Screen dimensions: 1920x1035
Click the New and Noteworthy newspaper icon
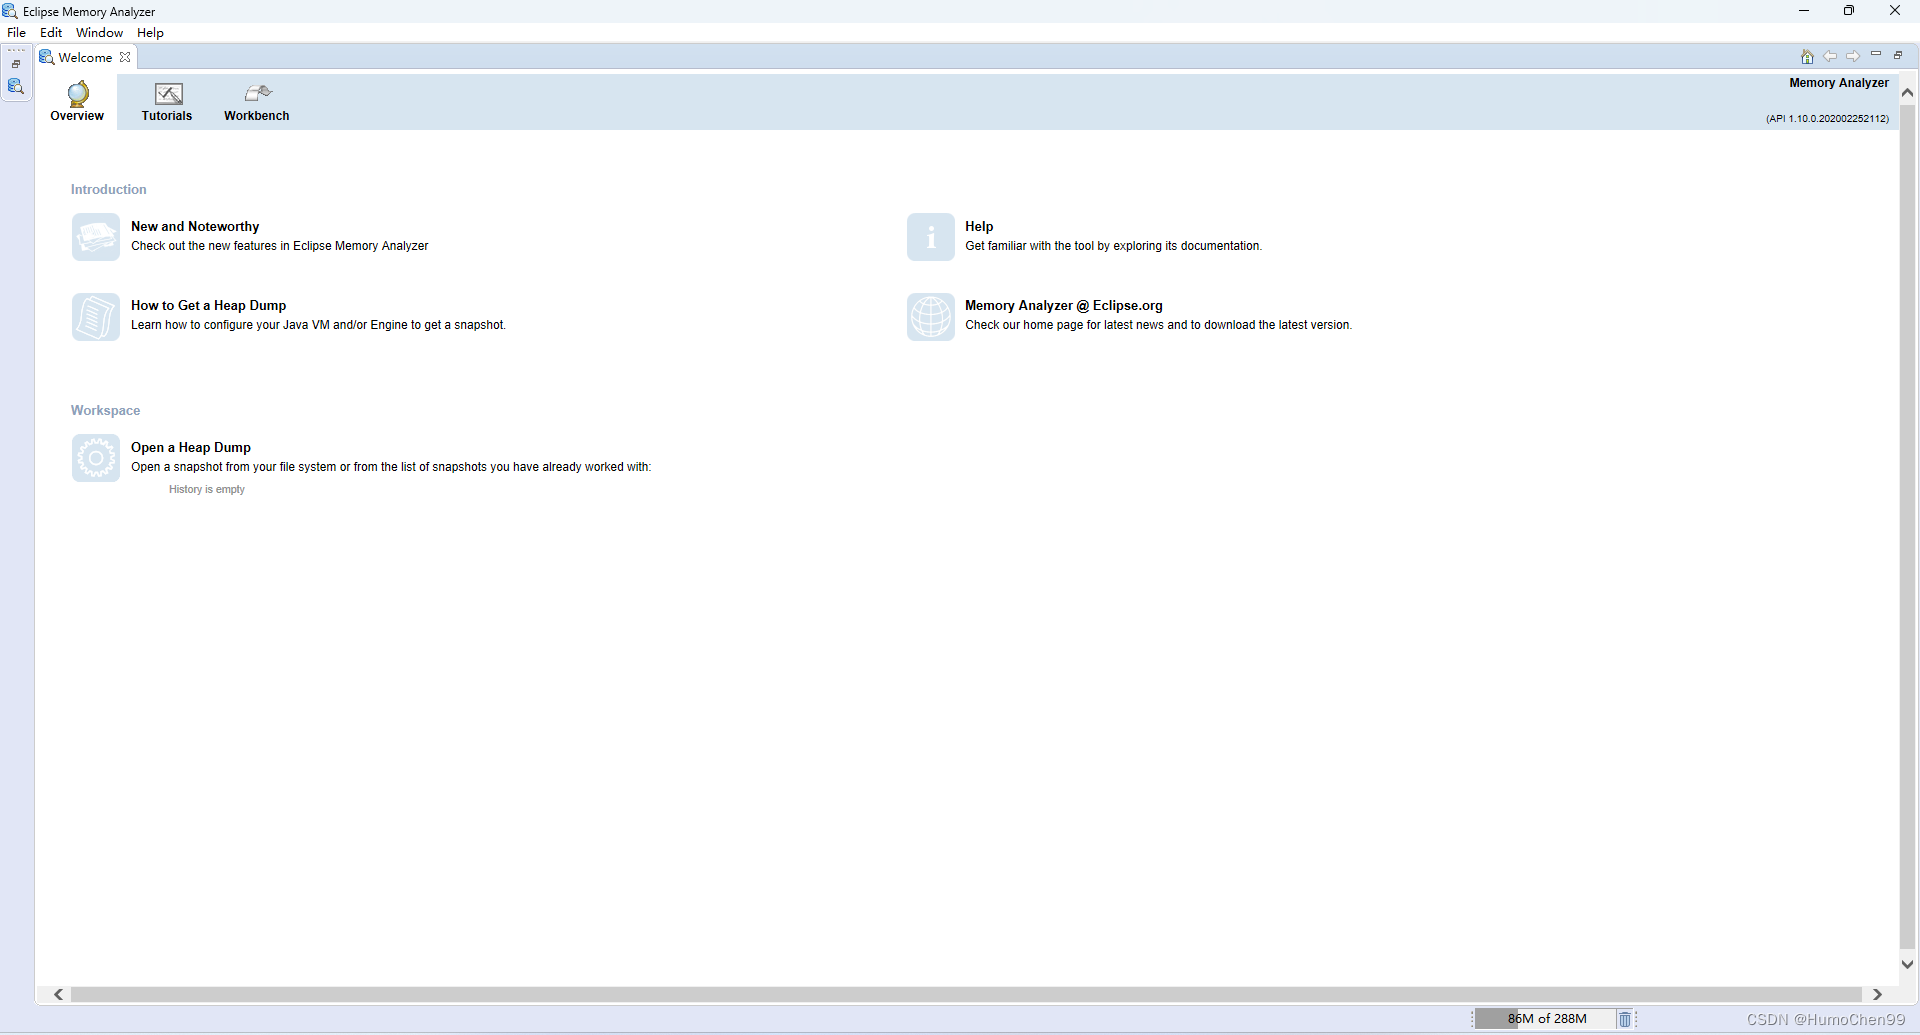[96, 237]
